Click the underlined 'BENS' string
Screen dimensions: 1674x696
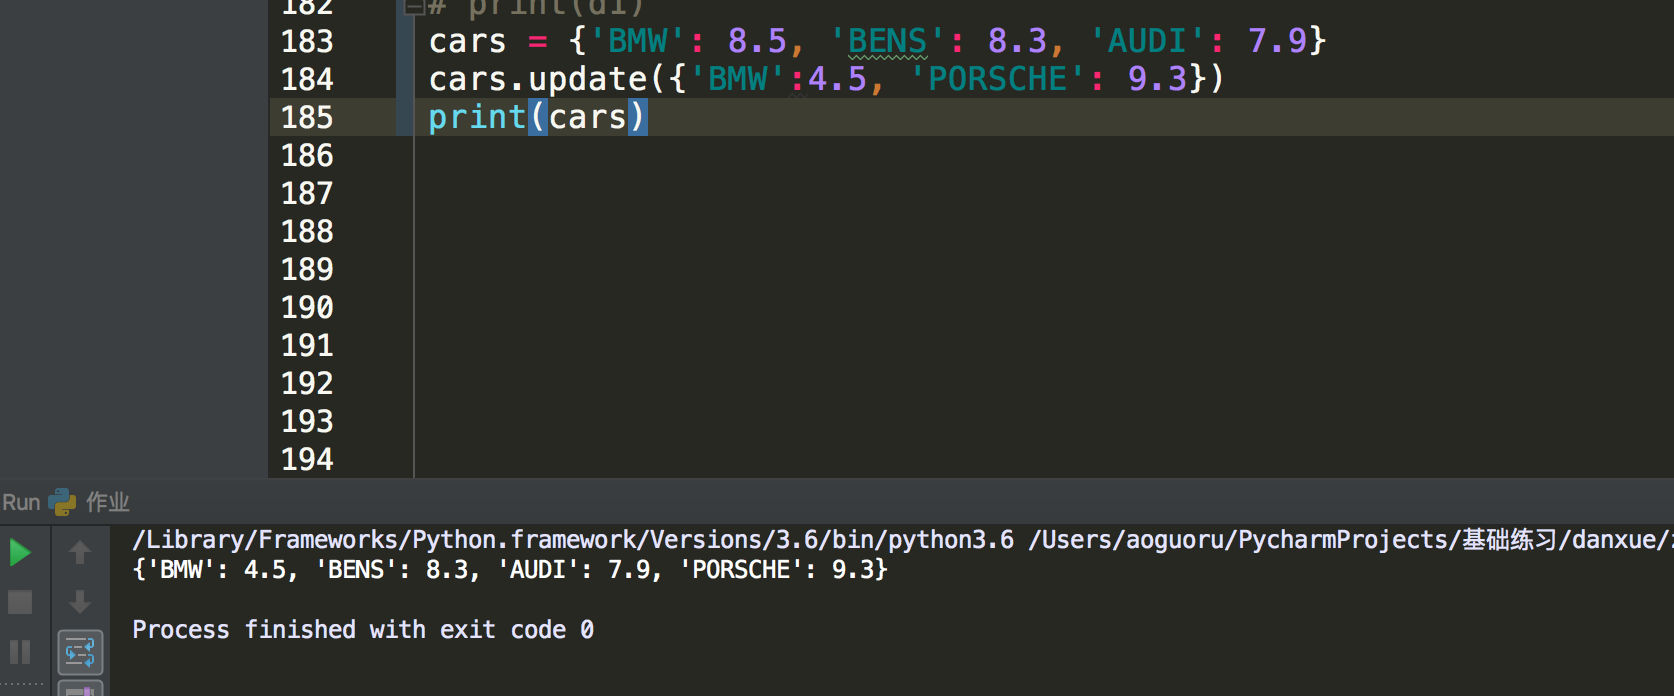click(887, 41)
